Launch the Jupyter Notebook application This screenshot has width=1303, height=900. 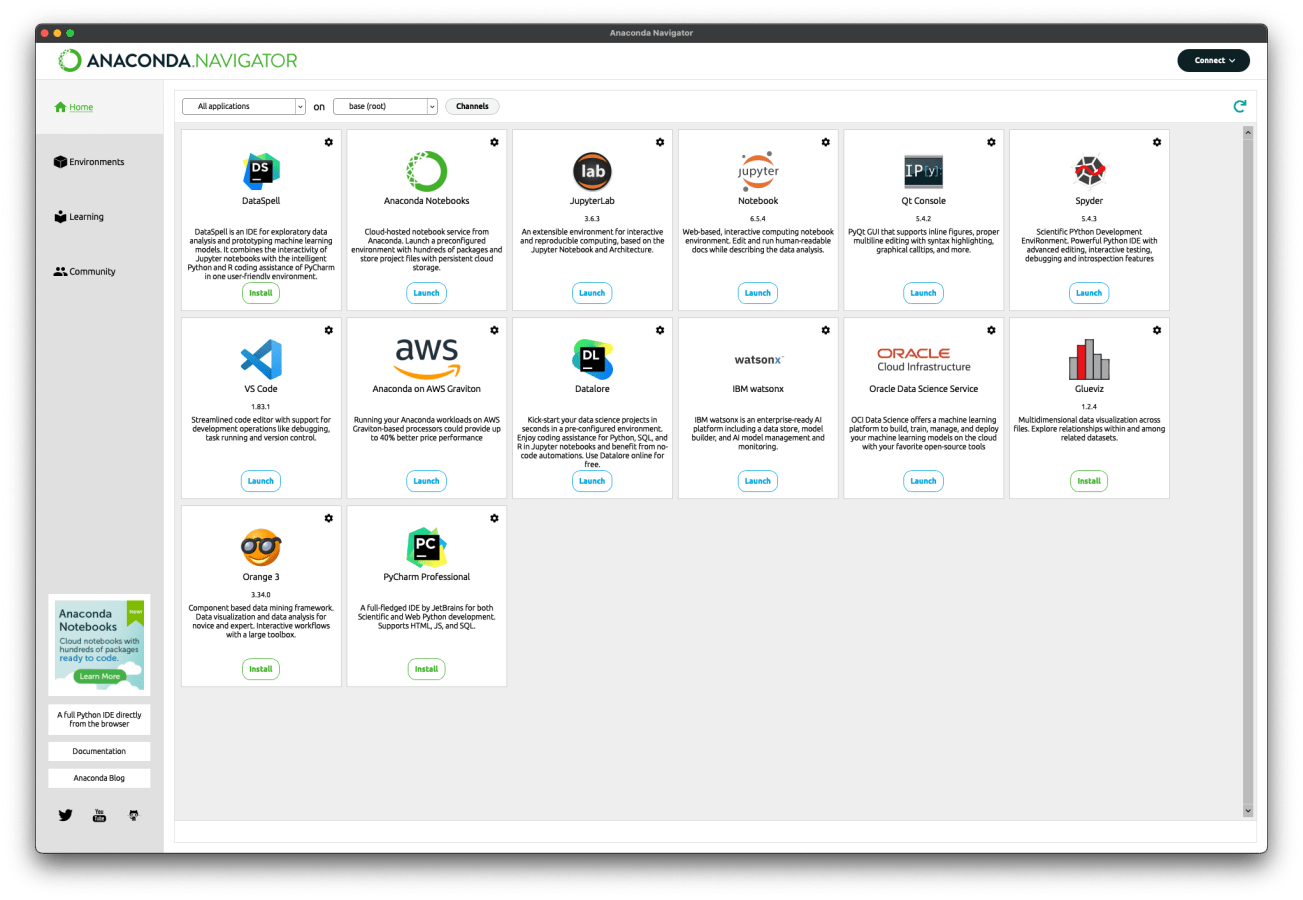point(758,293)
